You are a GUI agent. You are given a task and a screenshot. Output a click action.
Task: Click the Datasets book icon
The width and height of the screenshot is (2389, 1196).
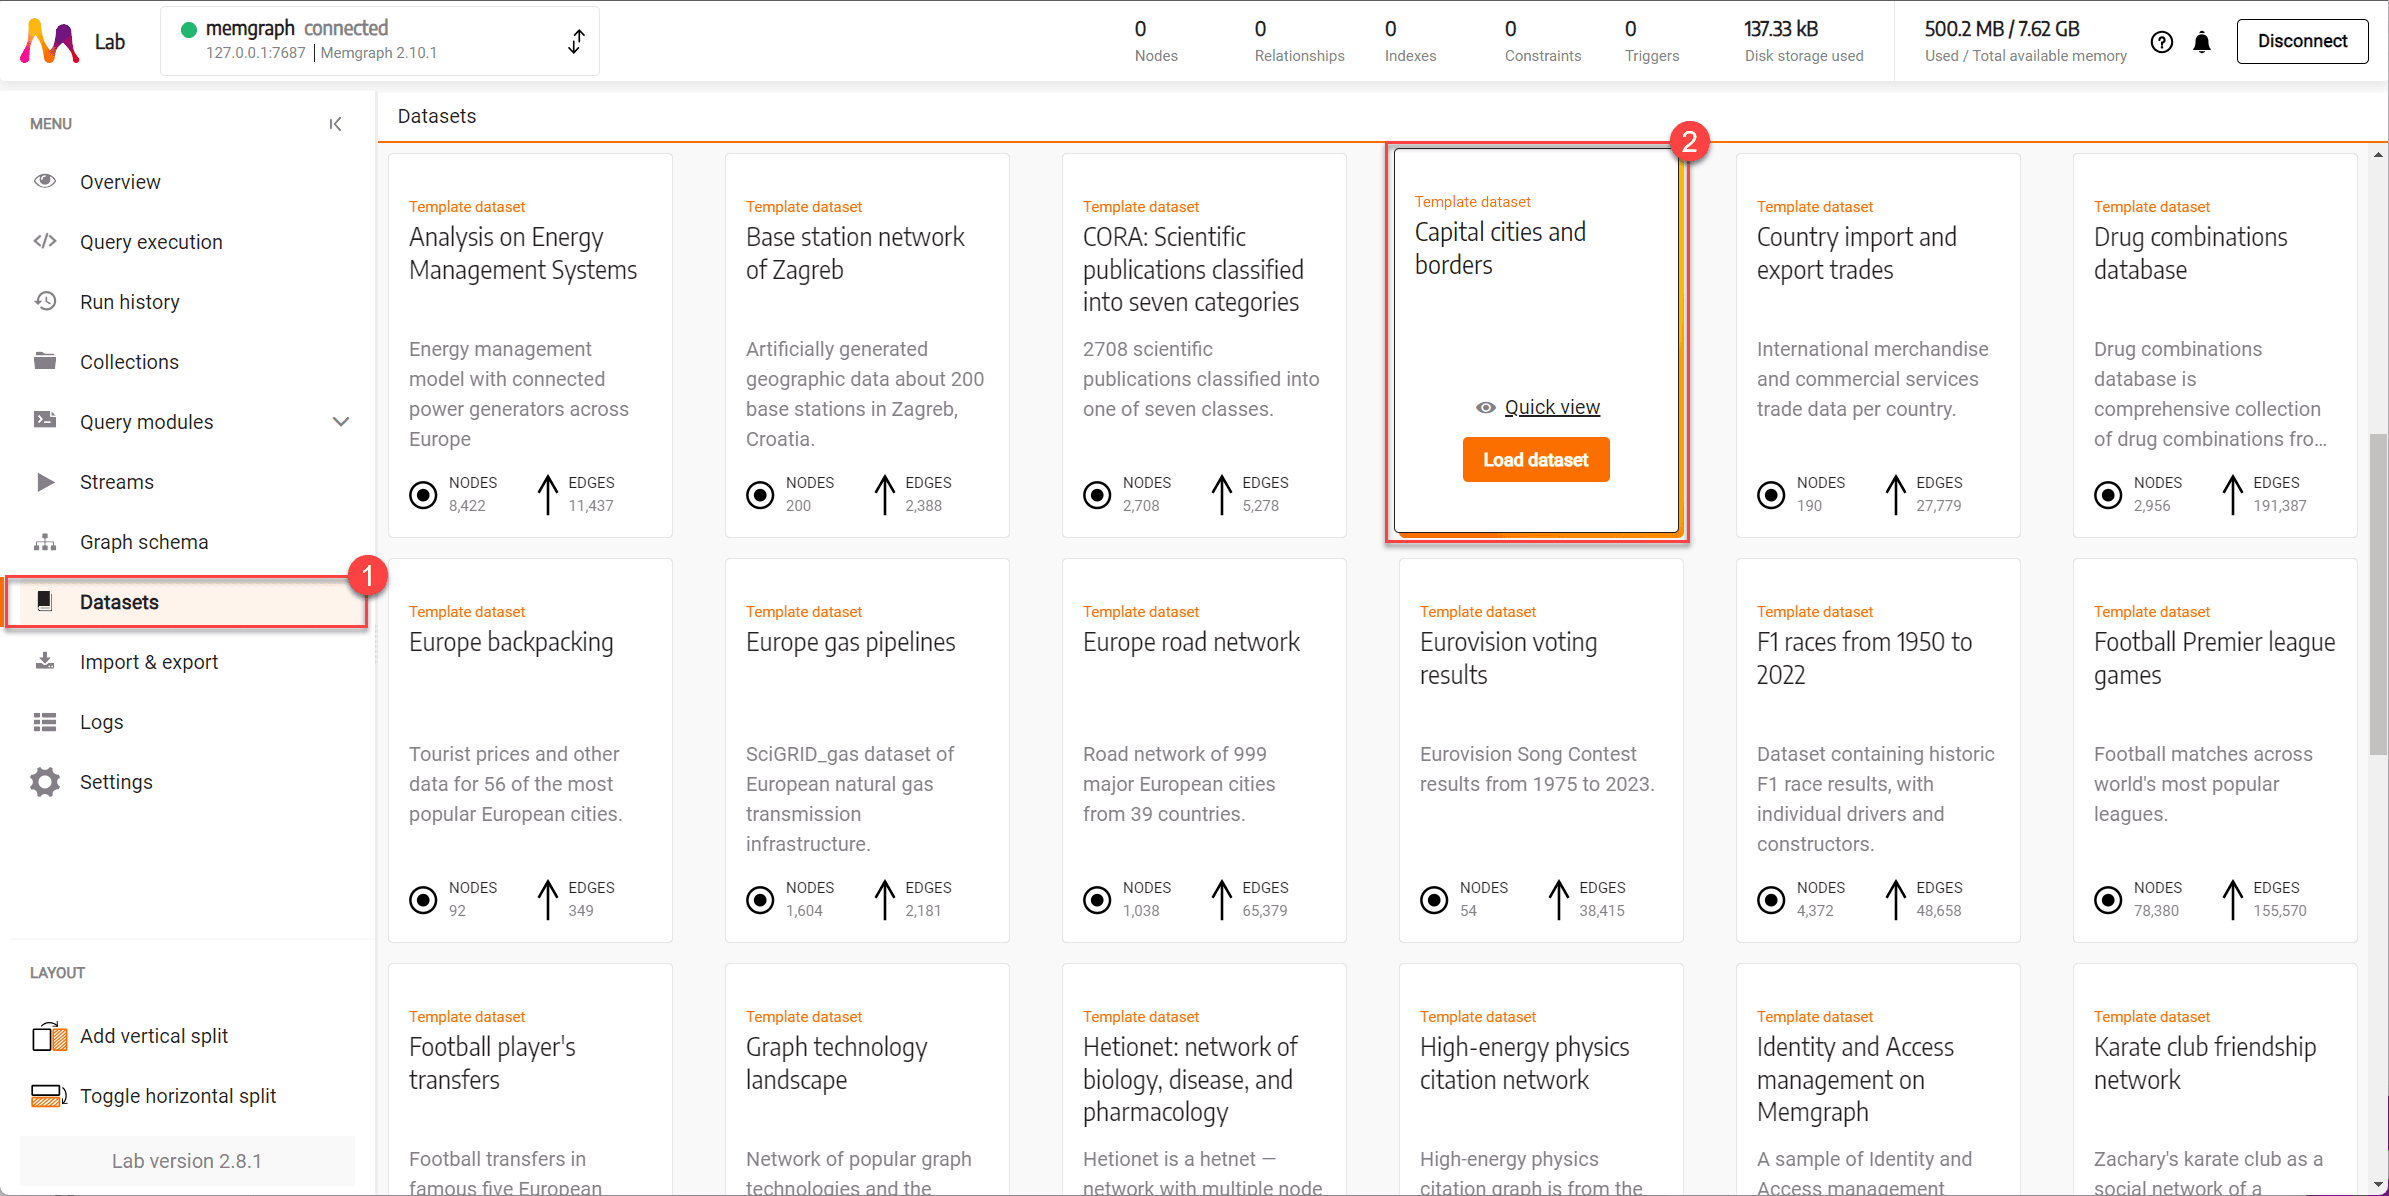tap(45, 601)
